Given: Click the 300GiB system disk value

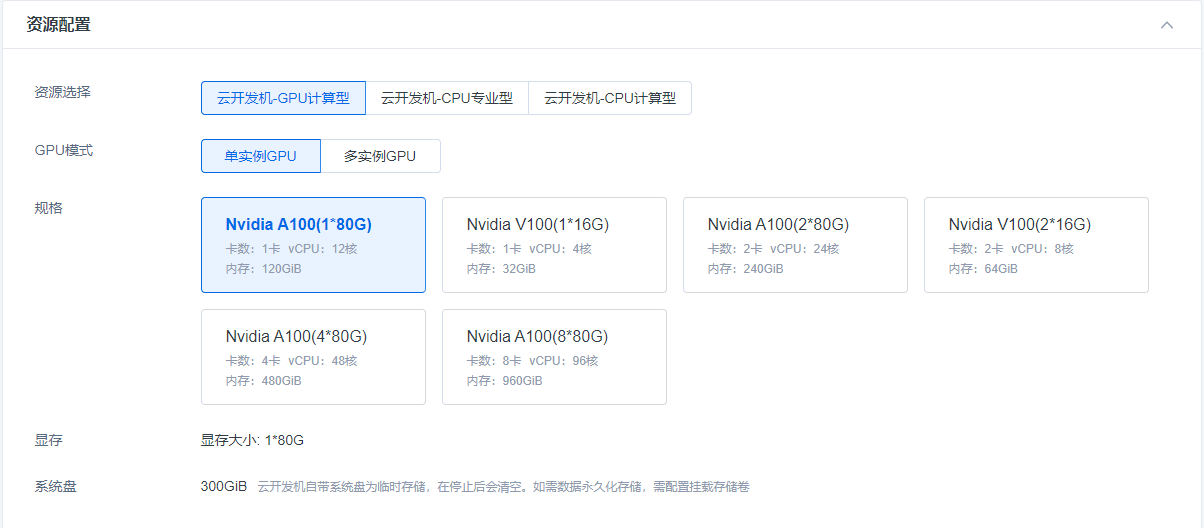Looking at the screenshot, I should click(x=224, y=487).
